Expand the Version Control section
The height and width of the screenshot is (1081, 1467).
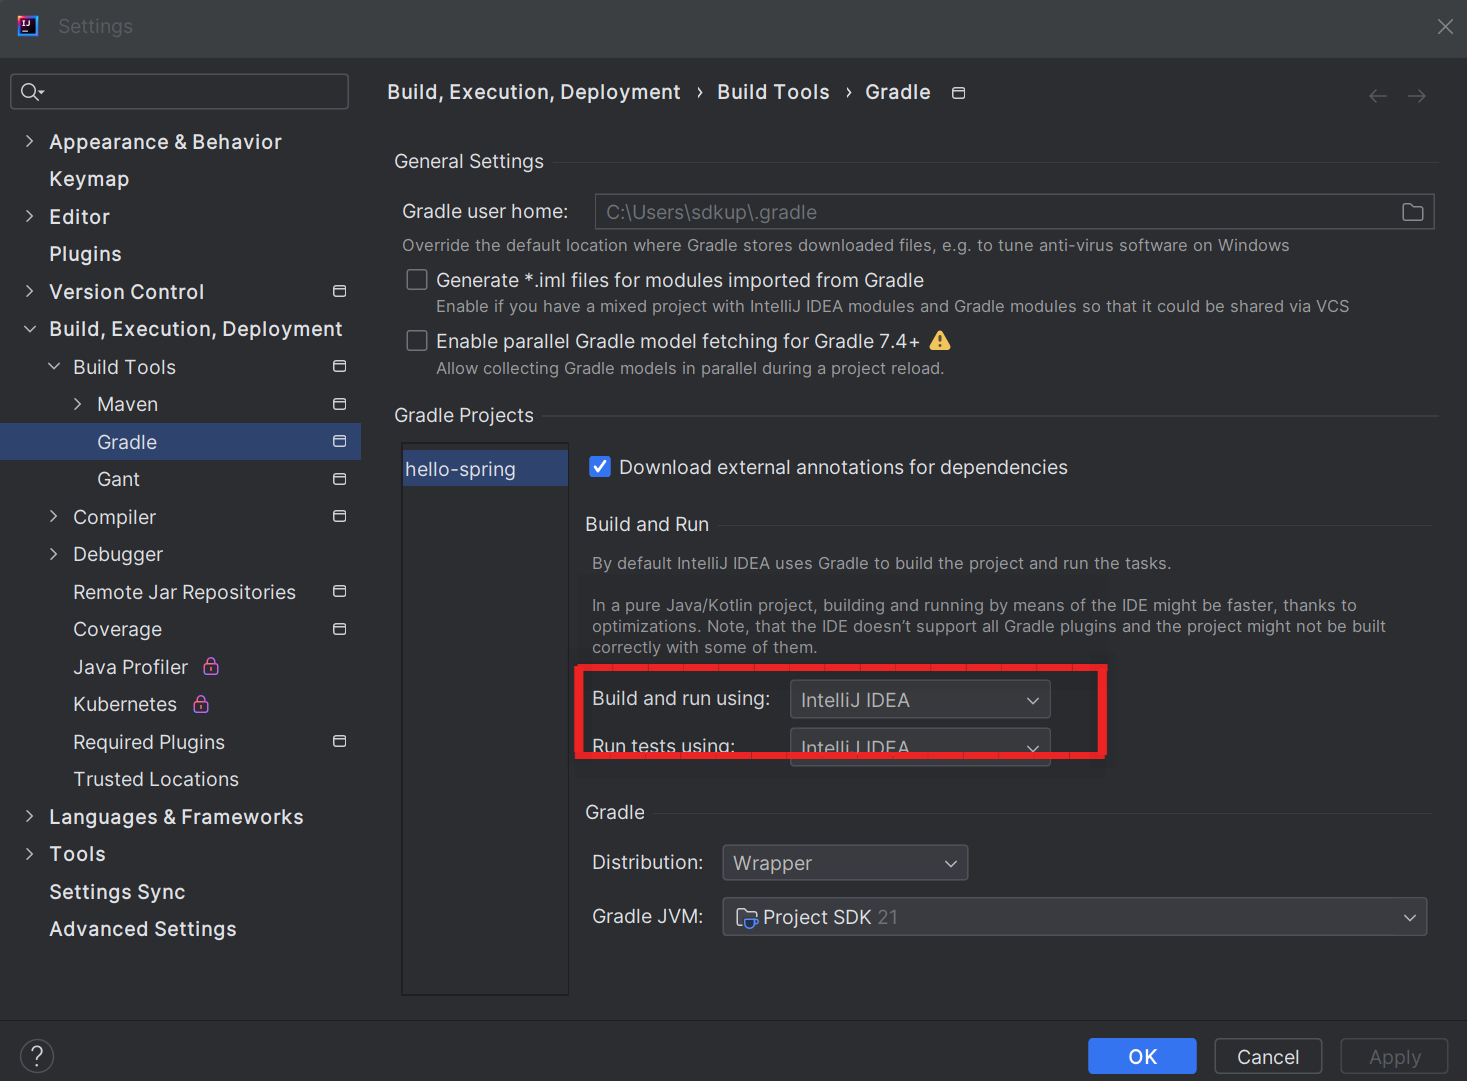pyautogui.click(x=29, y=291)
